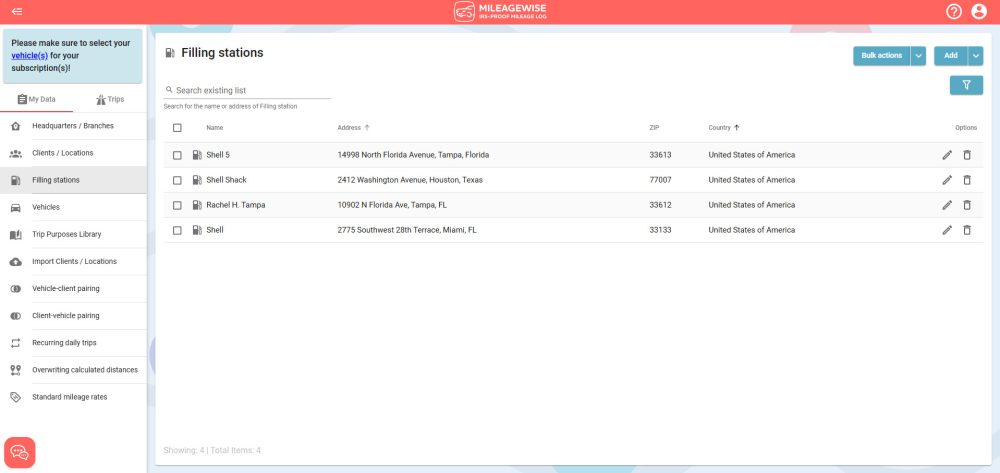Select all rows with header checkbox

(177, 128)
